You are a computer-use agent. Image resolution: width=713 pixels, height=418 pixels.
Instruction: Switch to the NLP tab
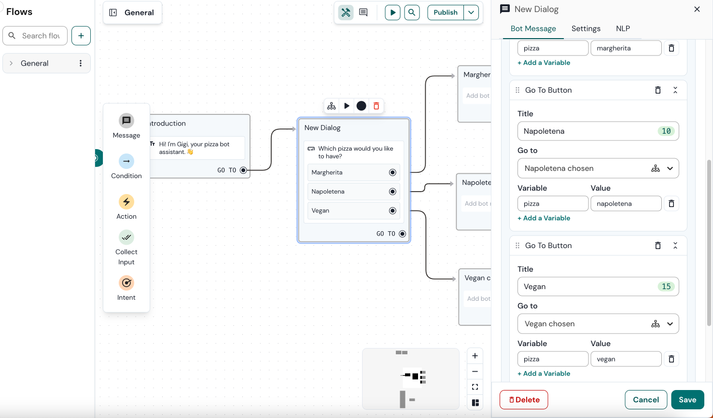pos(622,29)
